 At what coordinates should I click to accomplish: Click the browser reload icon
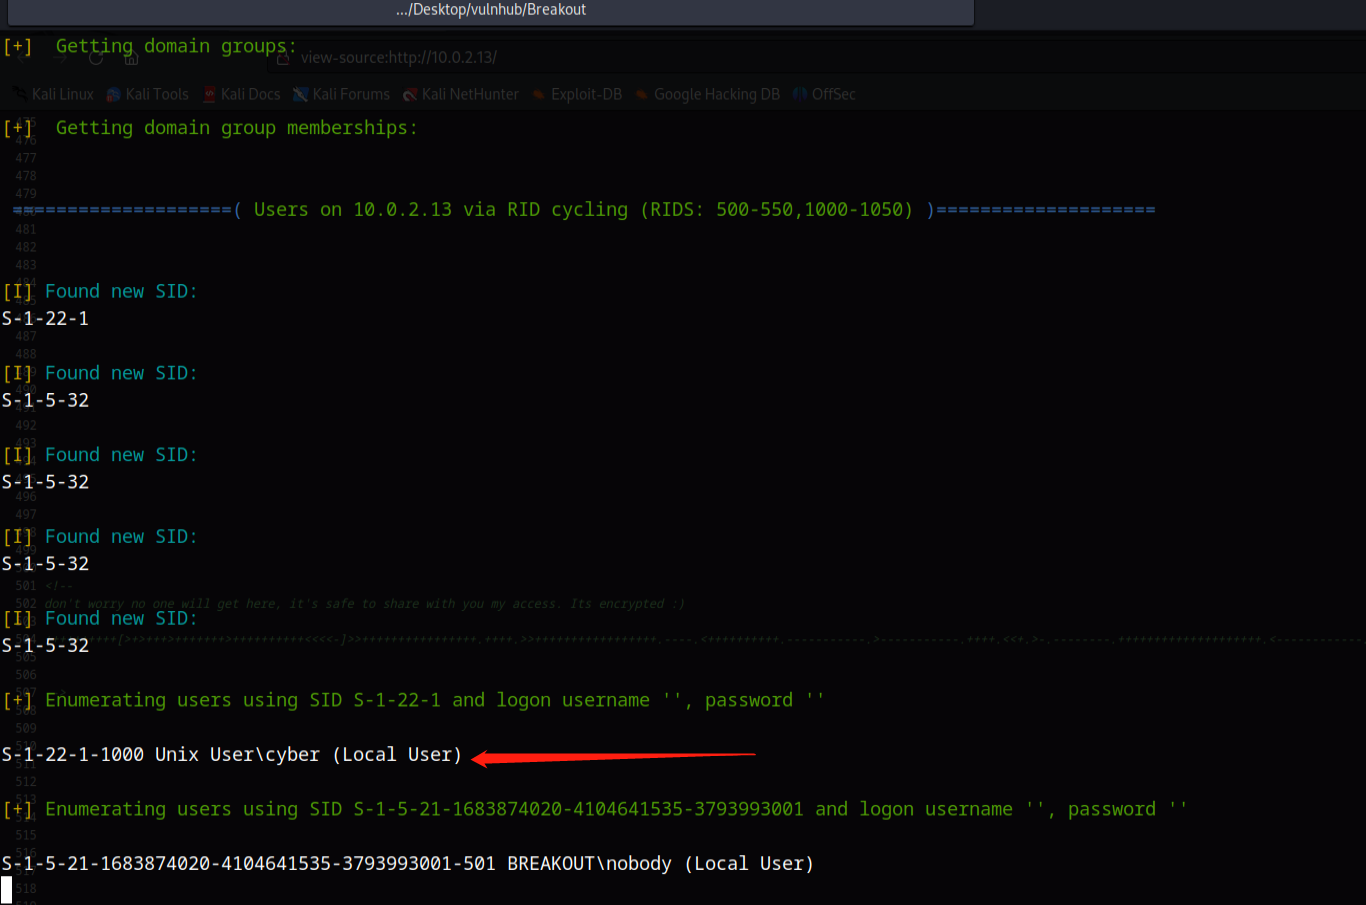[x=96, y=58]
